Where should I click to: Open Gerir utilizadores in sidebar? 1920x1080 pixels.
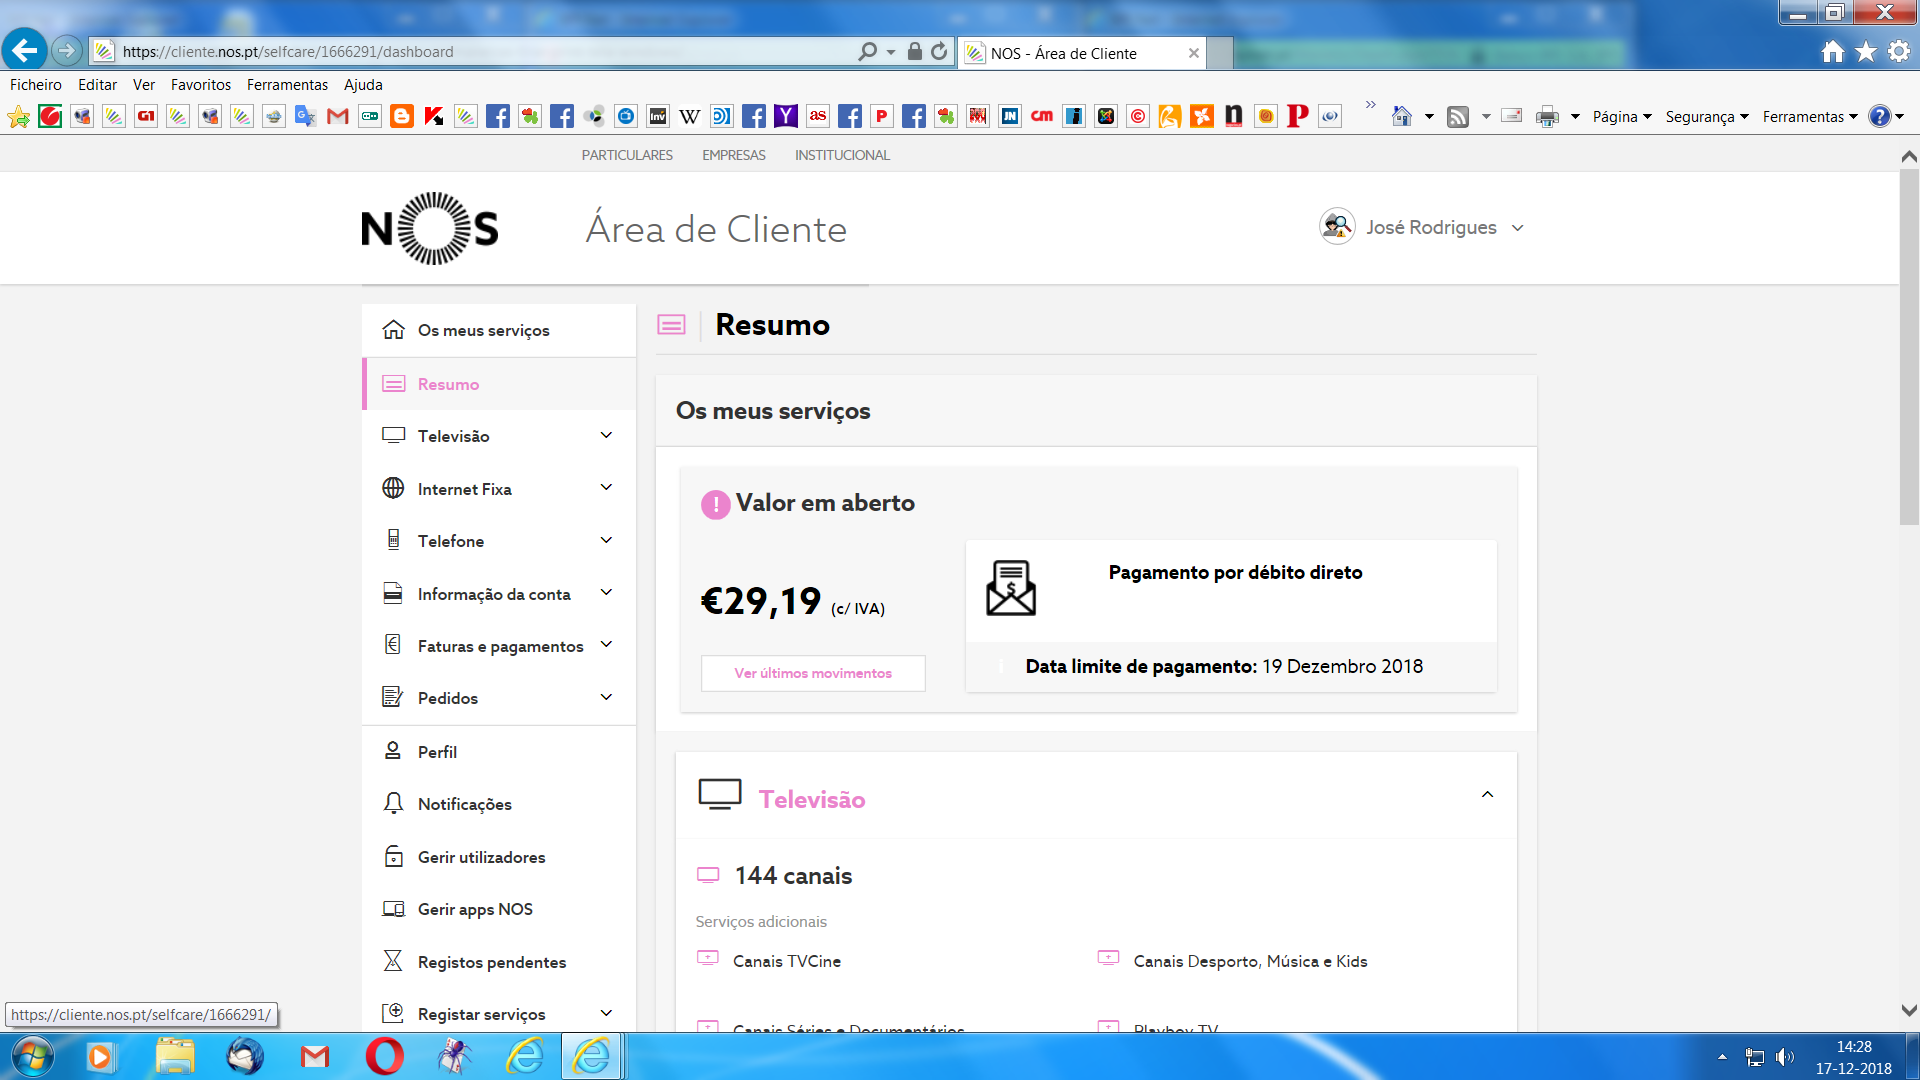pyautogui.click(x=499, y=857)
